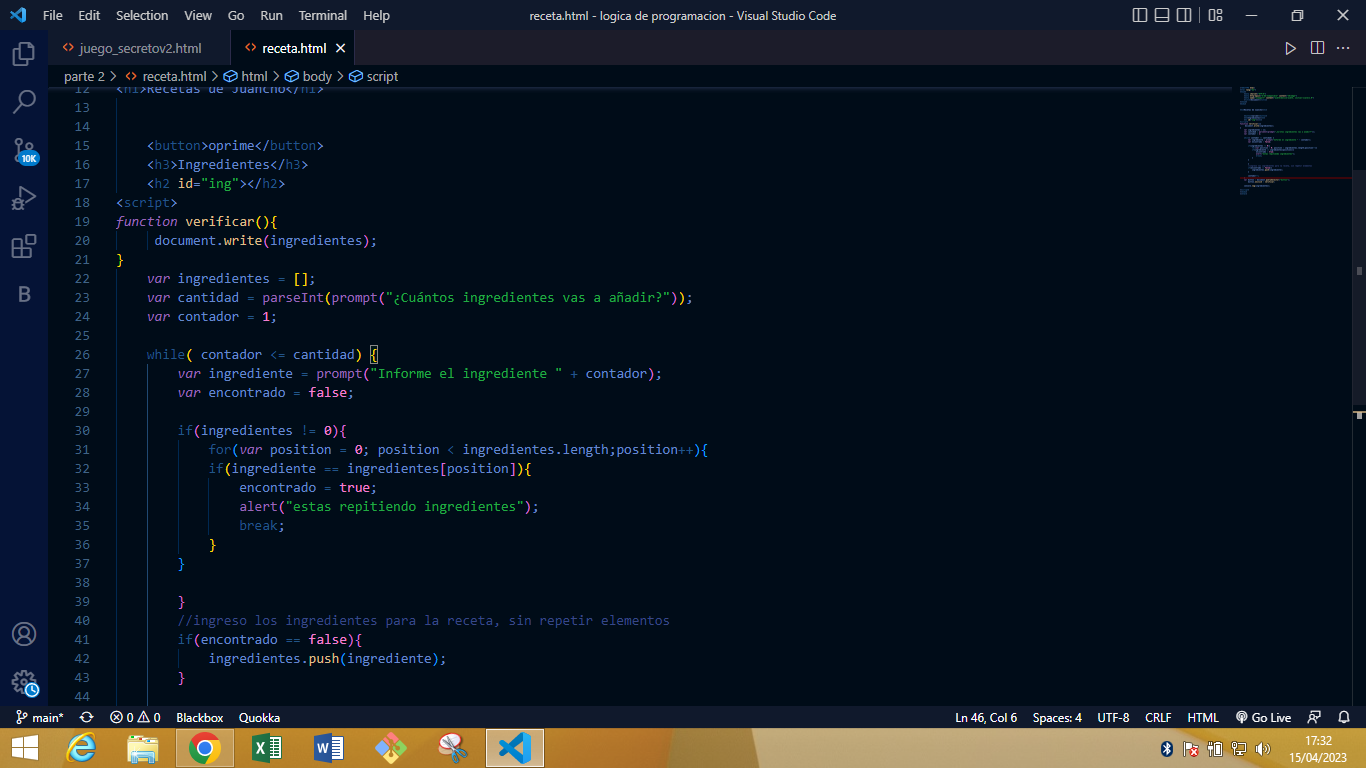
Task: Click the Bluetooth tray icon
Action: (x=1166, y=748)
